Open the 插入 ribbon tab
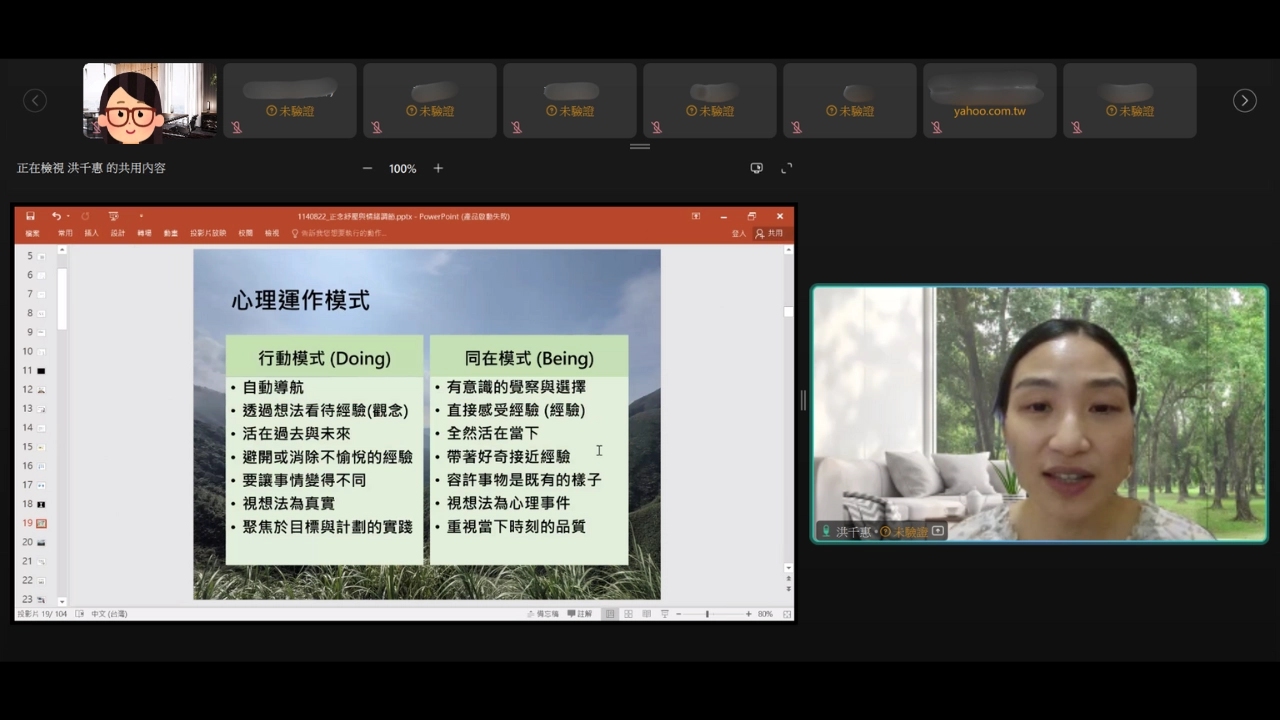 tap(91, 233)
